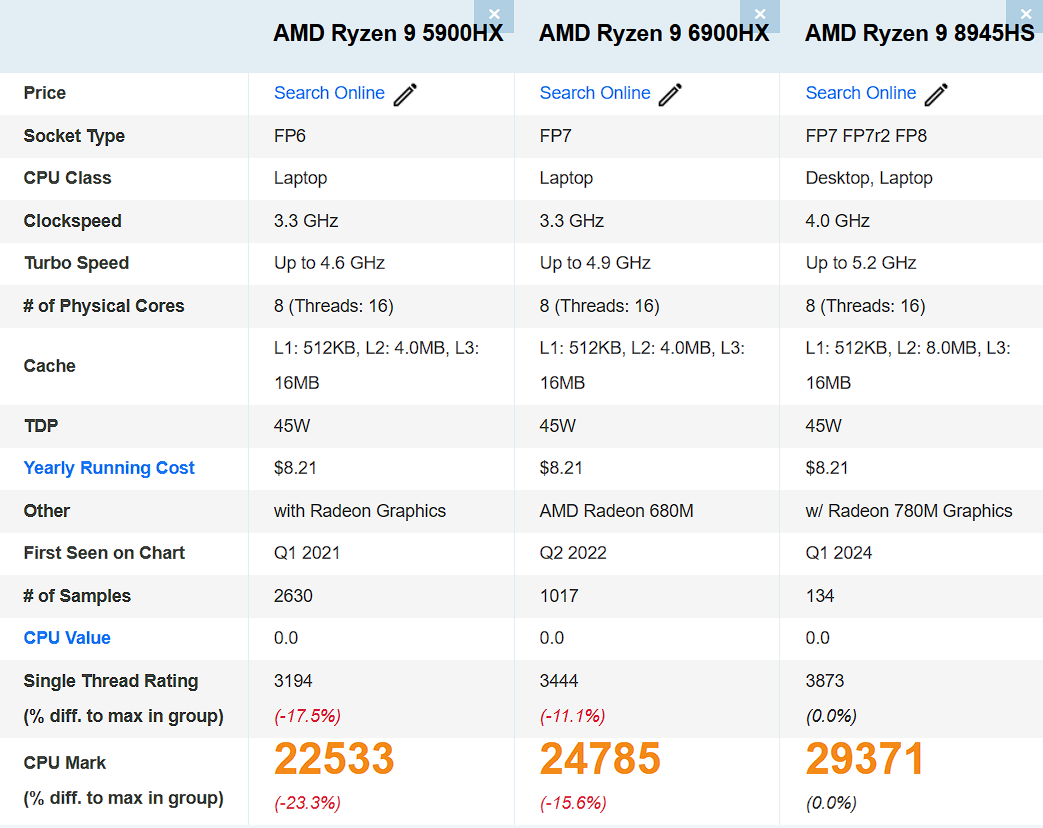Viewport: 1043px width, 828px height.
Task: Open Search Online link for Ryzen 9 8945HS
Action: 861,93
